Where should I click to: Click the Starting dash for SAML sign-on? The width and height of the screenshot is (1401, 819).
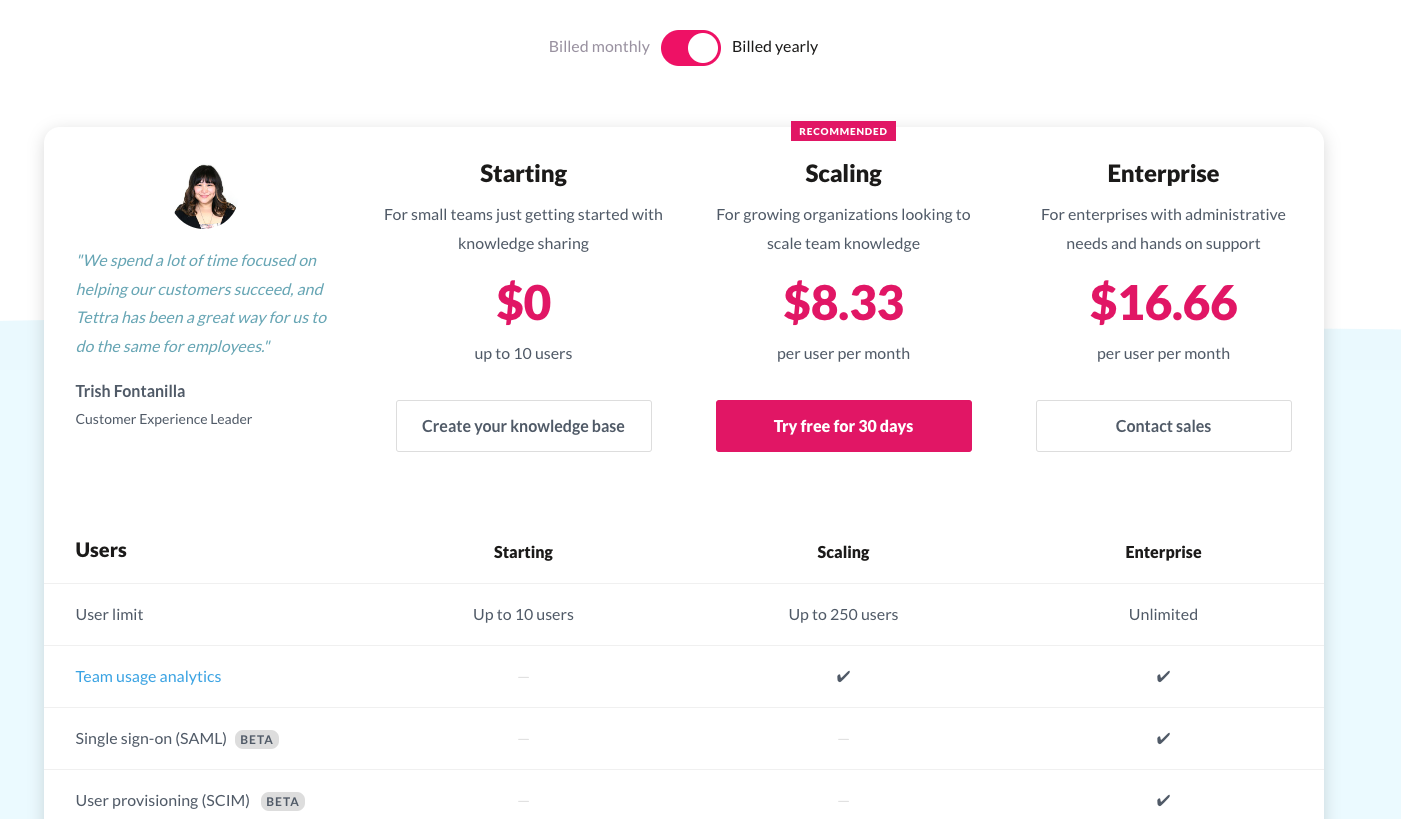tap(523, 739)
